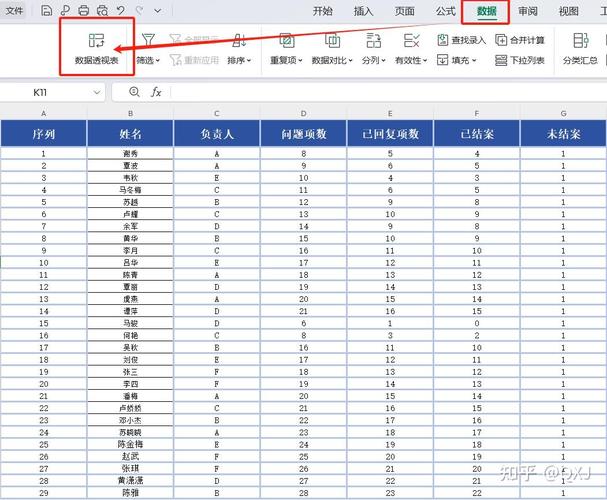Click the 分类汇总 subtotal icon
The width and height of the screenshot is (607, 500).
coord(580,40)
